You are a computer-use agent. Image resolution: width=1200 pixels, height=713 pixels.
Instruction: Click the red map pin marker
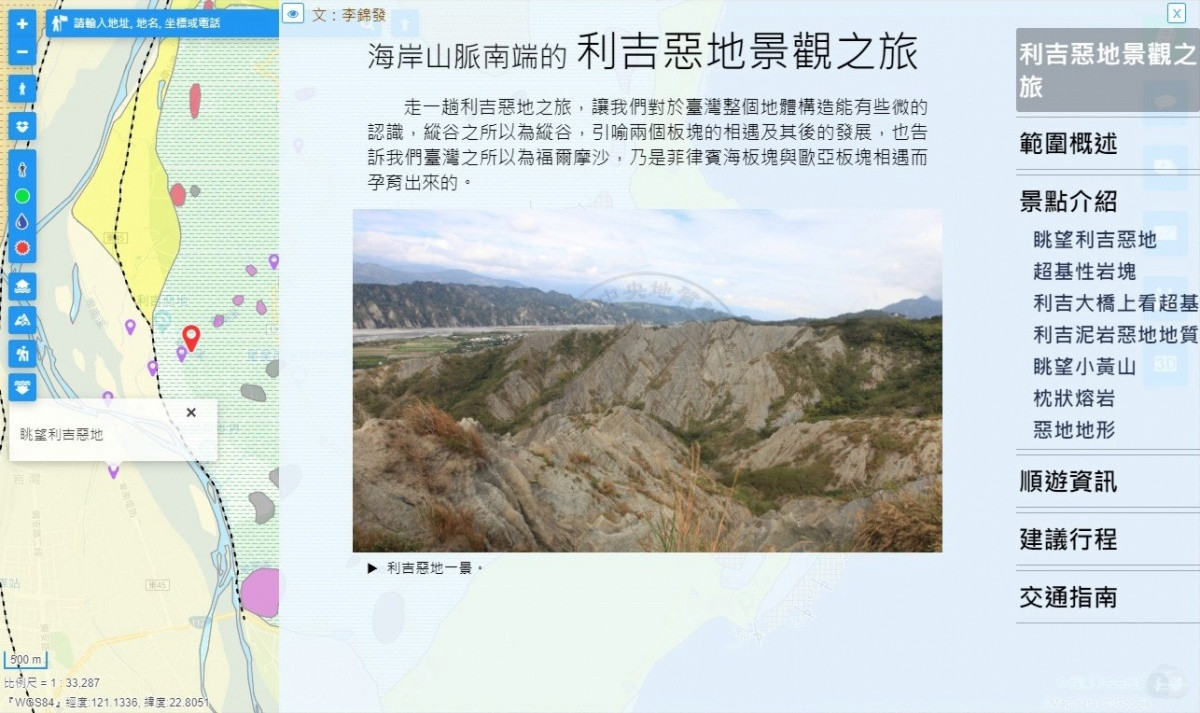click(x=191, y=337)
